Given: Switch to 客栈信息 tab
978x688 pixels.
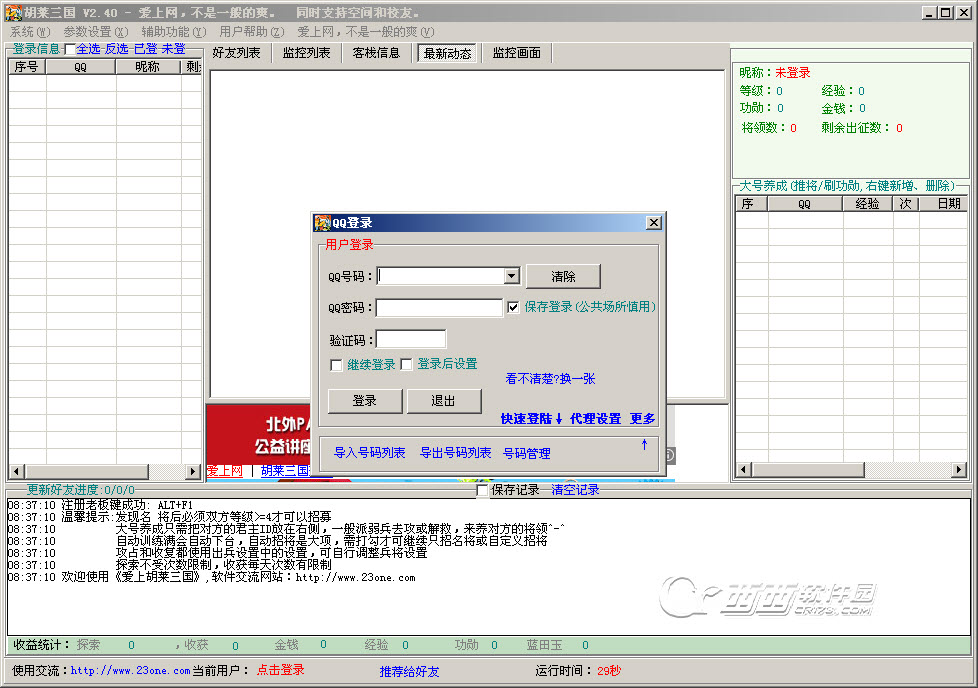Looking at the screenshot, I should [x=376, y=53].
